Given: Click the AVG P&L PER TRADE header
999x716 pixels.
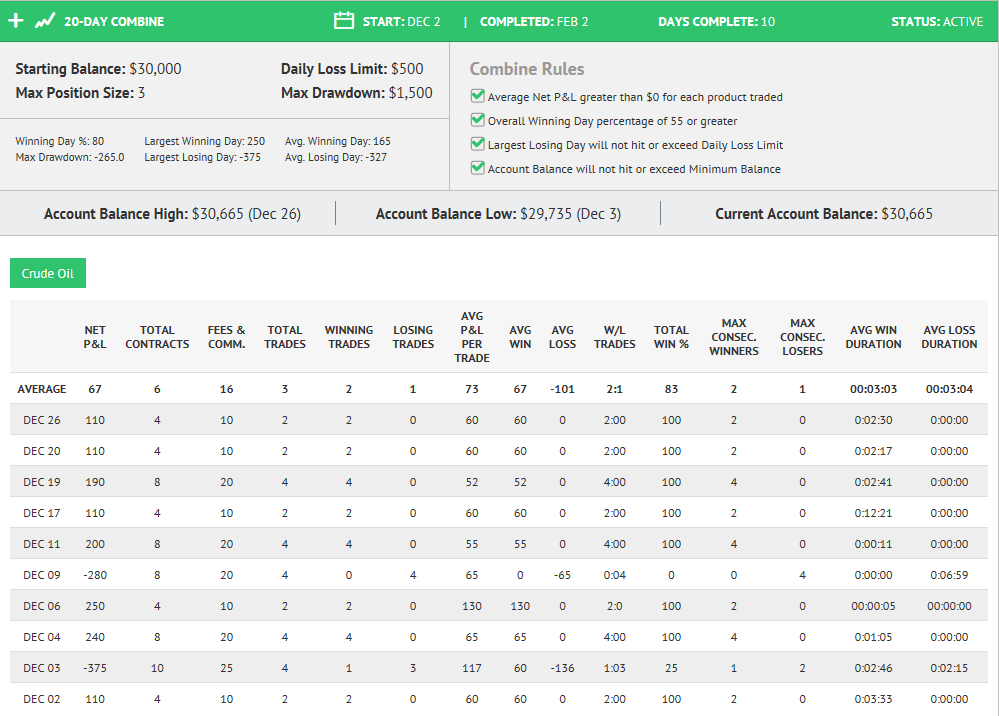Looking at the screenshot, I should pos(472,337).
